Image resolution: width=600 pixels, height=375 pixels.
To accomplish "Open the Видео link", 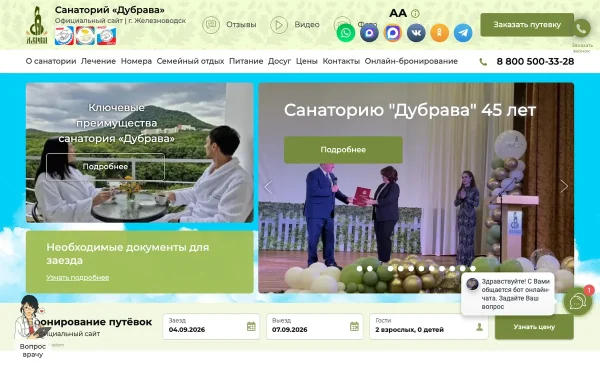I will tap(307, 25).
